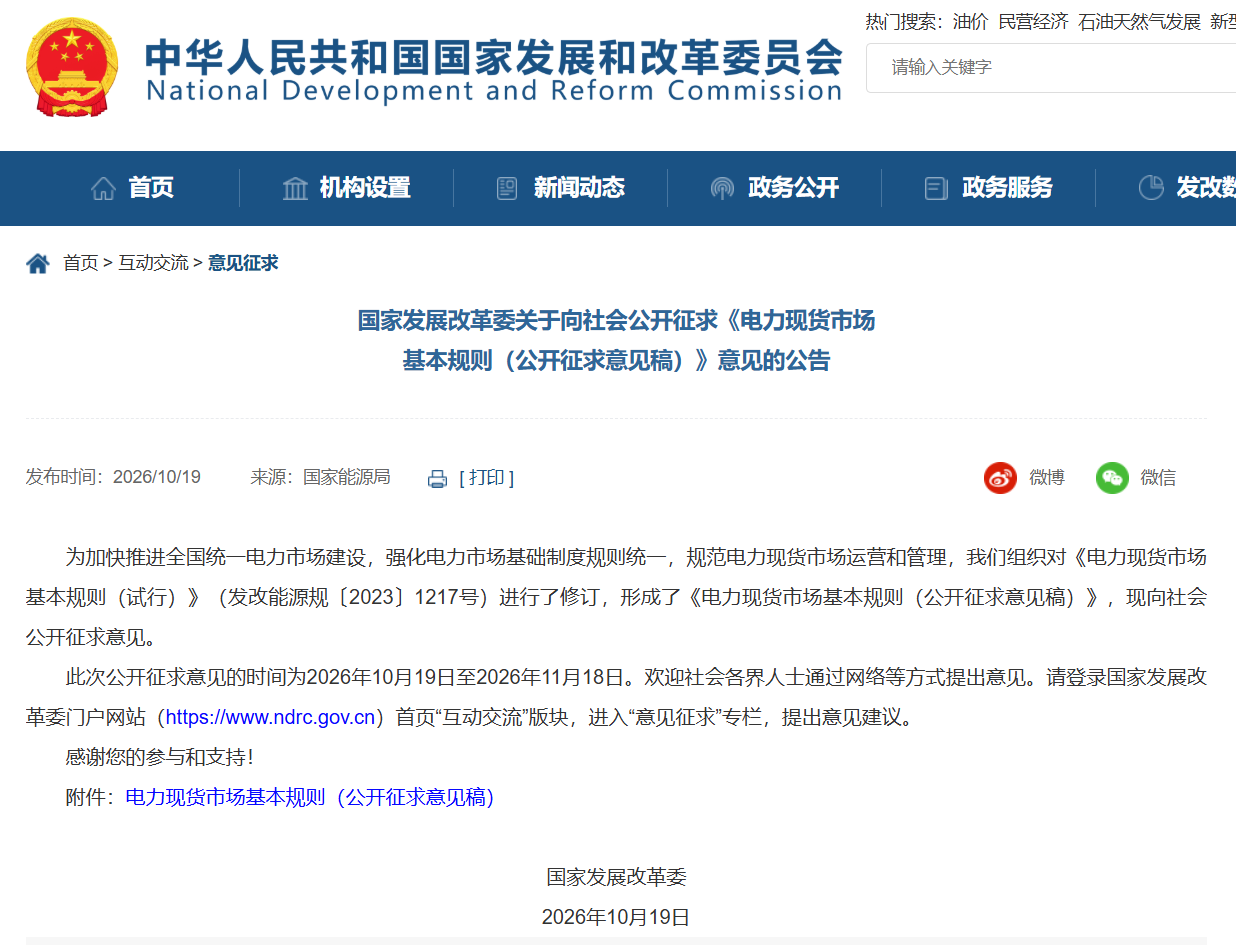Click the closing date 2026年10月19日
This screenshot has height=945, width=1236.
[x=616, y=917]
